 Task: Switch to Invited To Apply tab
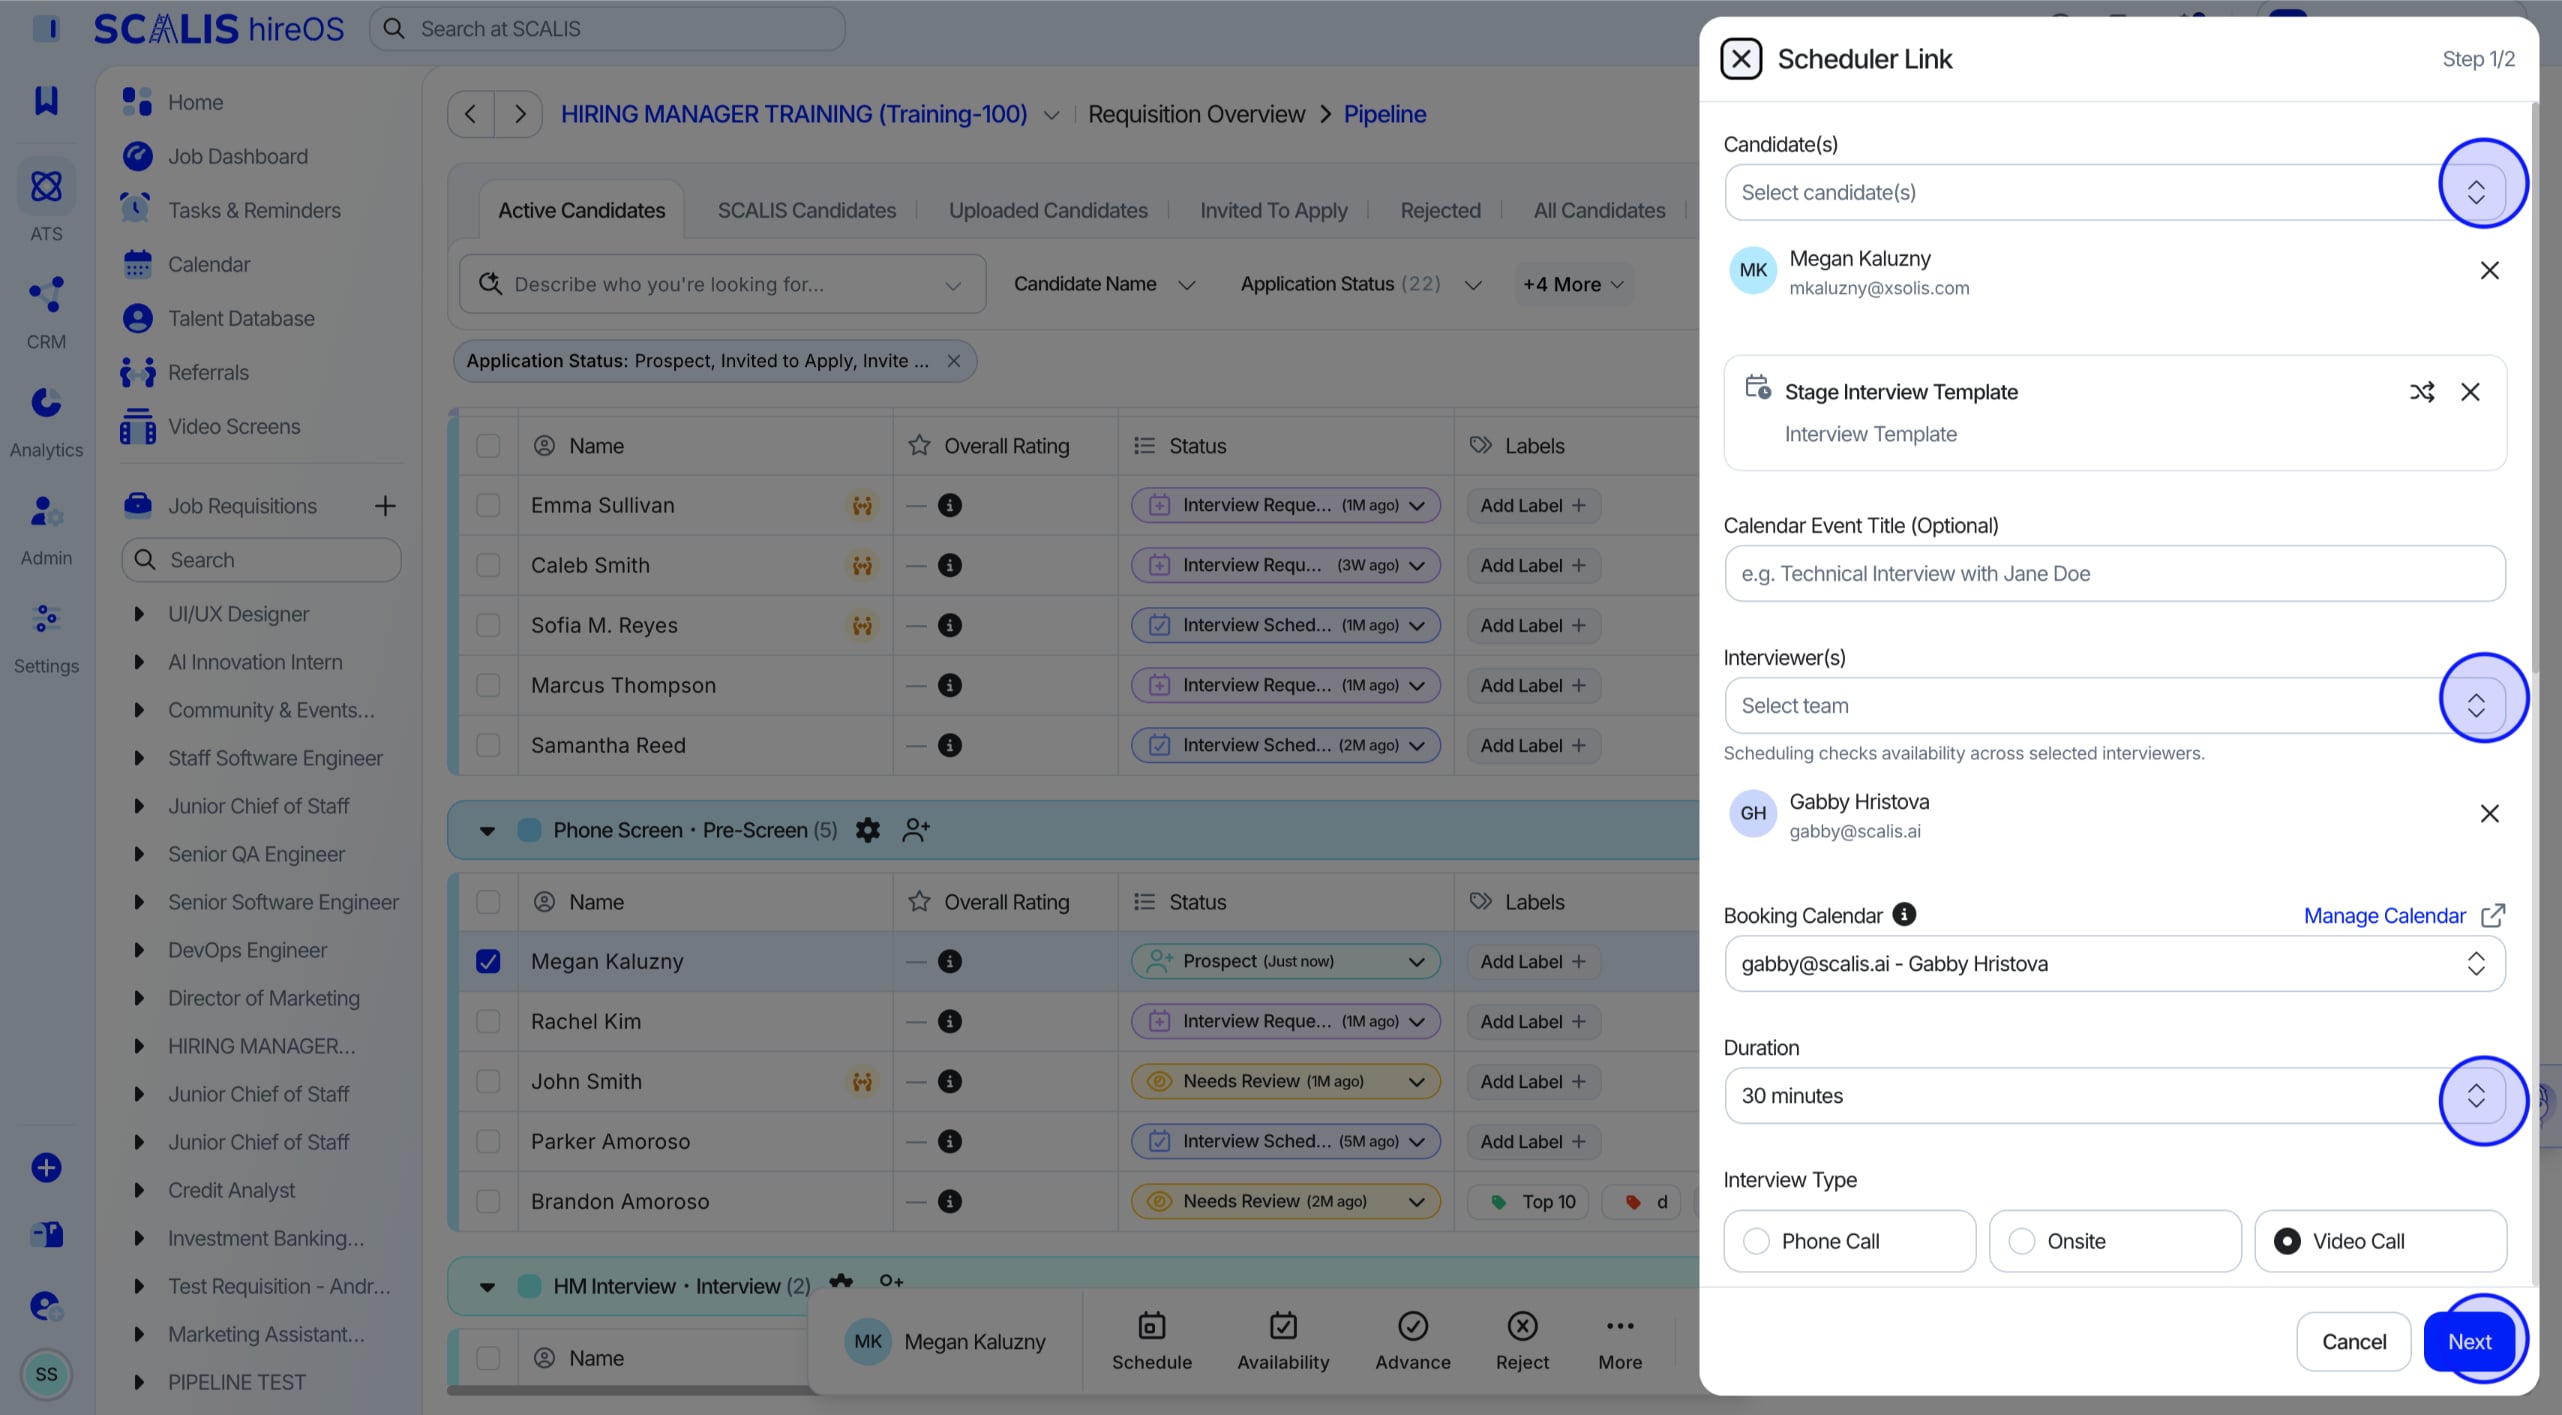point(1273,211)
